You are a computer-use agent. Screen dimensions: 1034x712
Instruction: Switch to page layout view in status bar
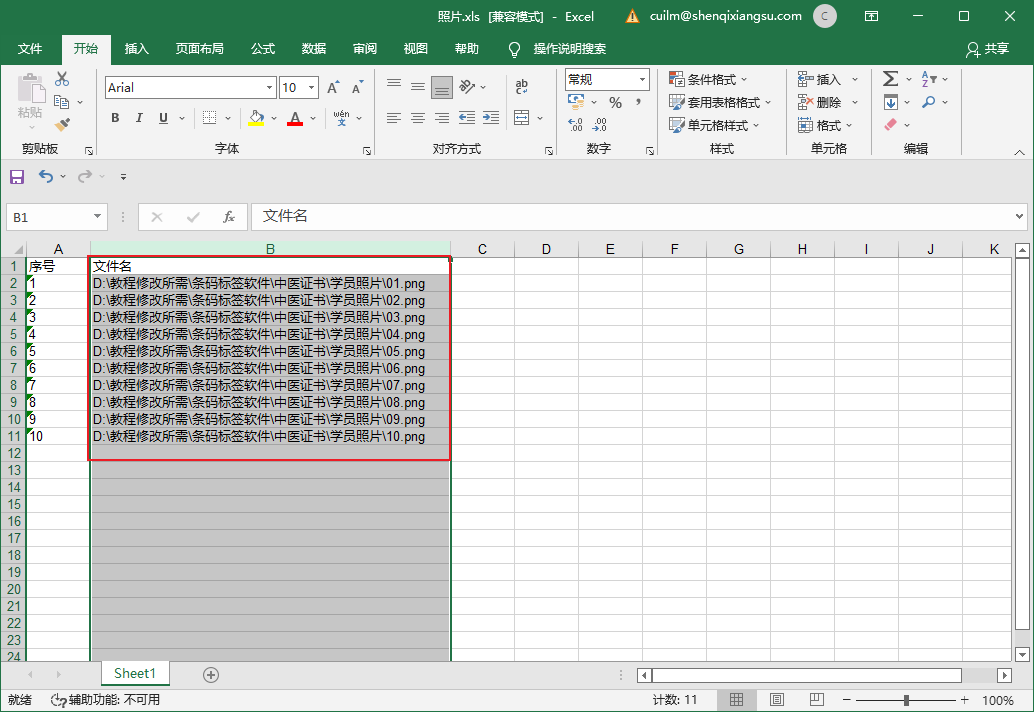pyautogui.click(x=776, y=700)
